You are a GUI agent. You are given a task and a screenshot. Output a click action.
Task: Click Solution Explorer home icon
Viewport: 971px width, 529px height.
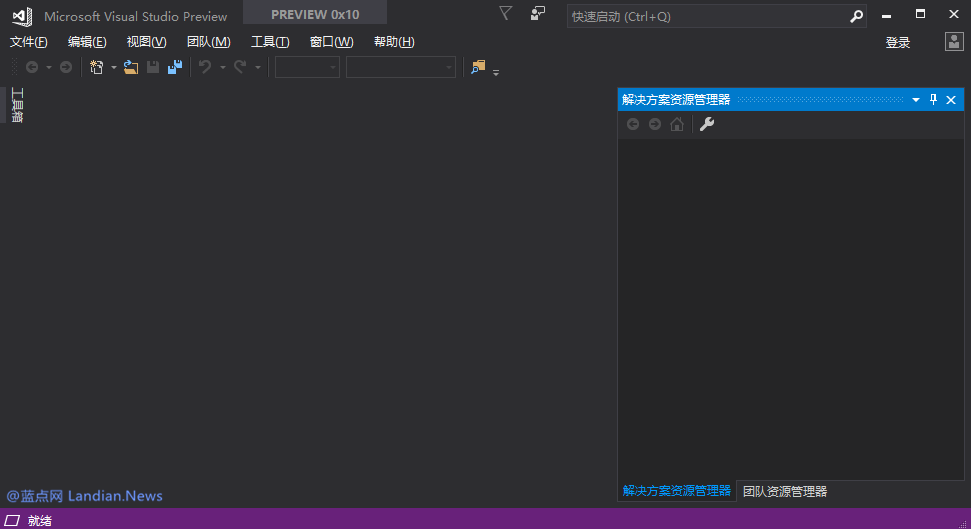click(x=677, y=125)
